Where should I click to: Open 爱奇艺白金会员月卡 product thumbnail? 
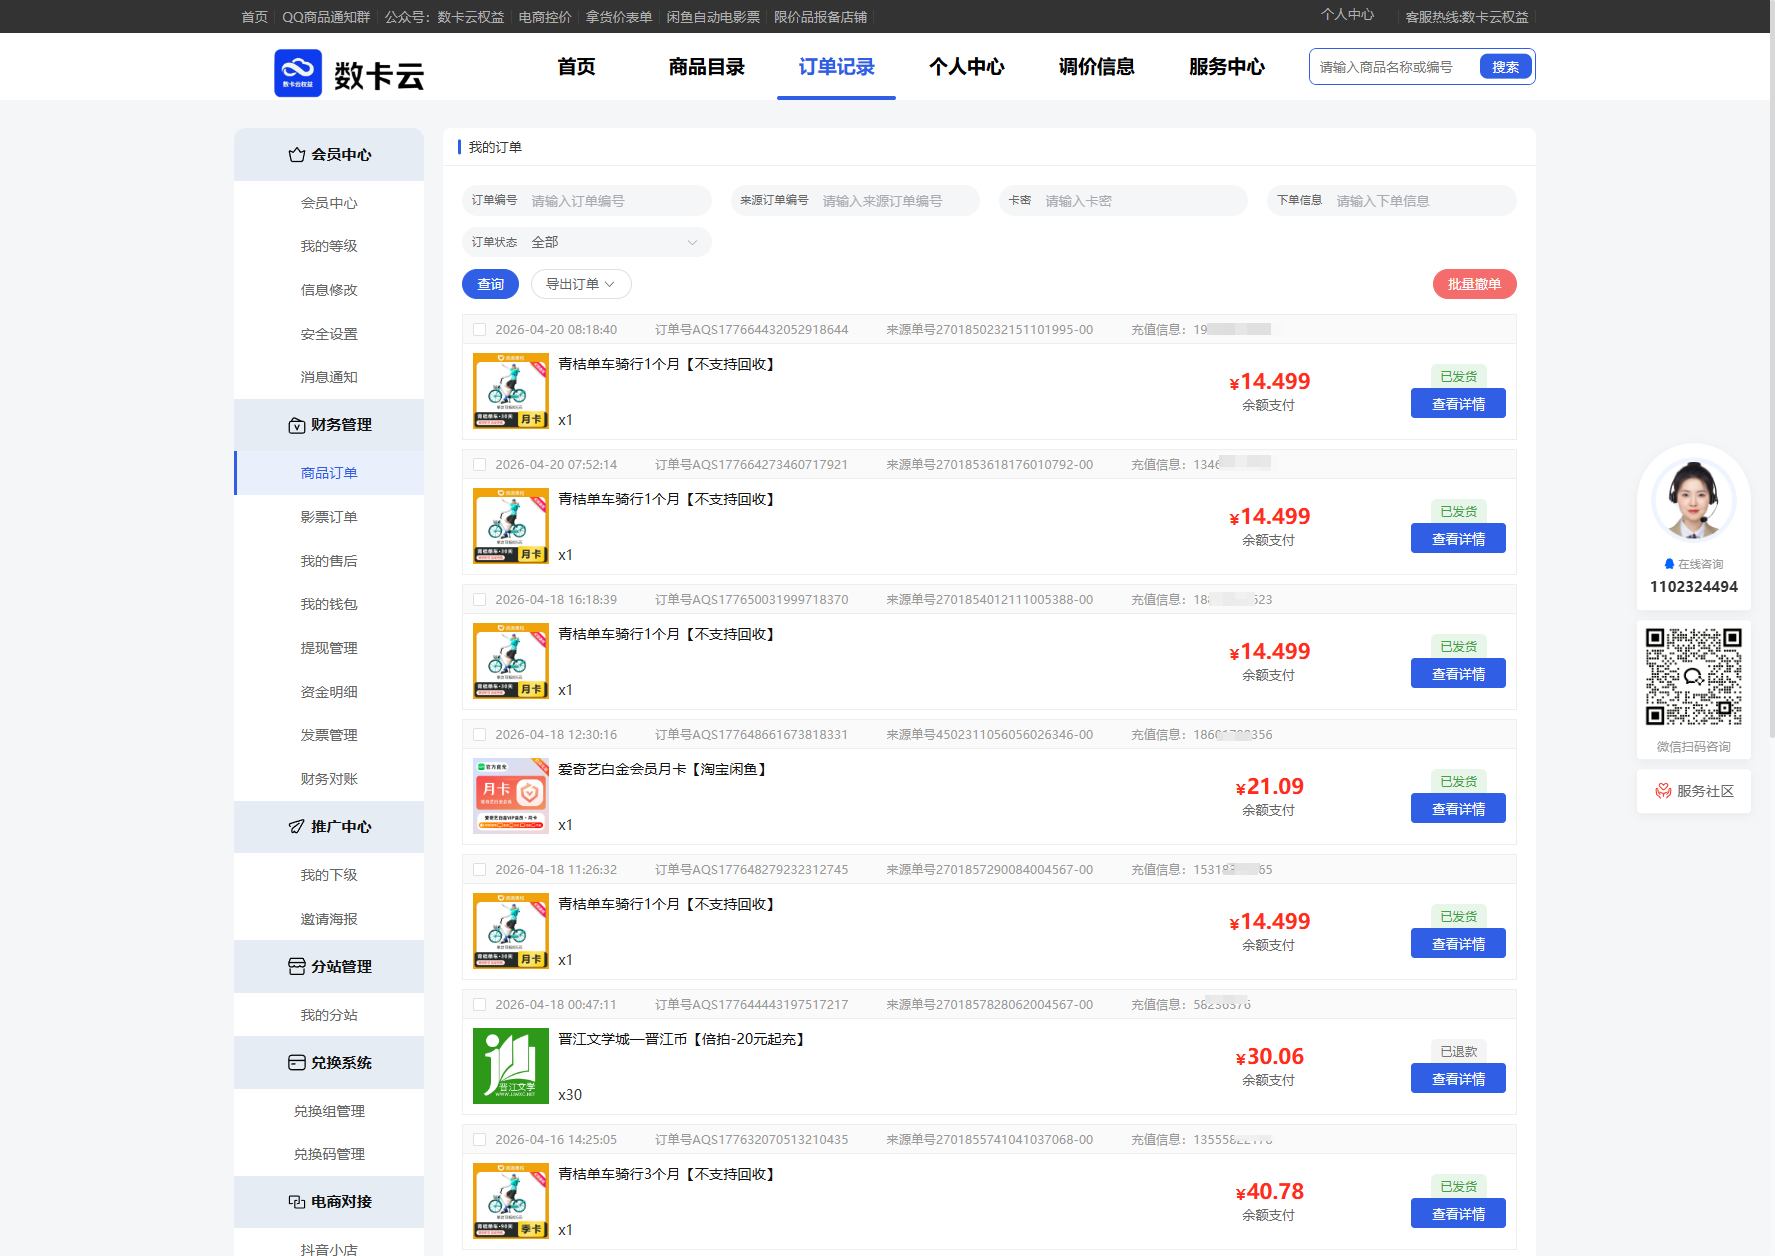[511, 796]
